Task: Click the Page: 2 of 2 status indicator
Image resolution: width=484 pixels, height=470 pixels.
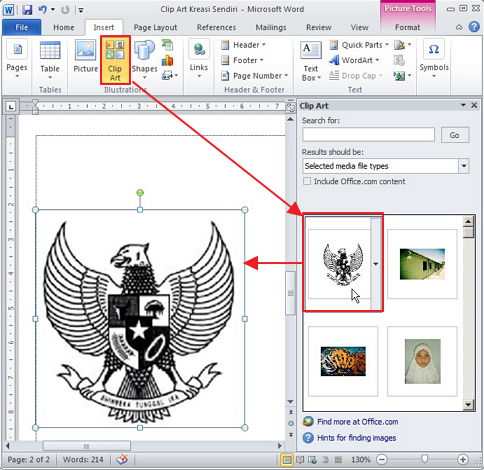Action: pos(28,460)
